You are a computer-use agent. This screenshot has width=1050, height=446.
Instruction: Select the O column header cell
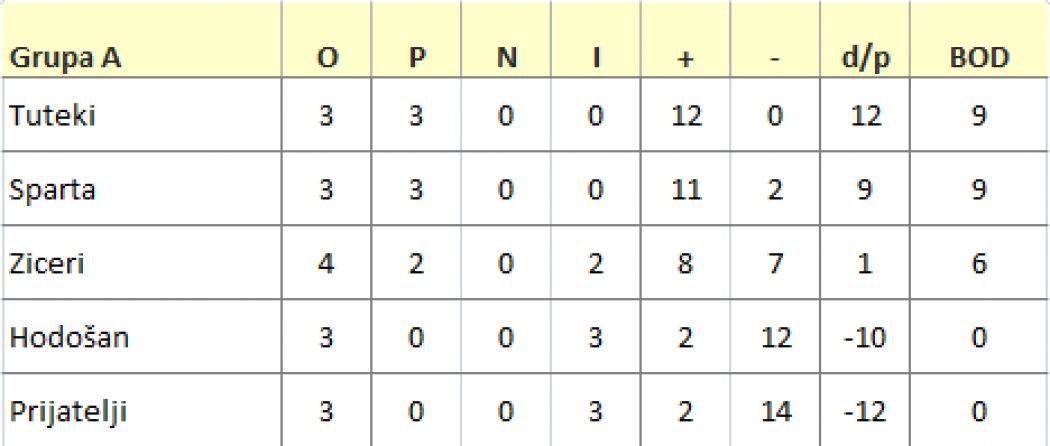326,39
